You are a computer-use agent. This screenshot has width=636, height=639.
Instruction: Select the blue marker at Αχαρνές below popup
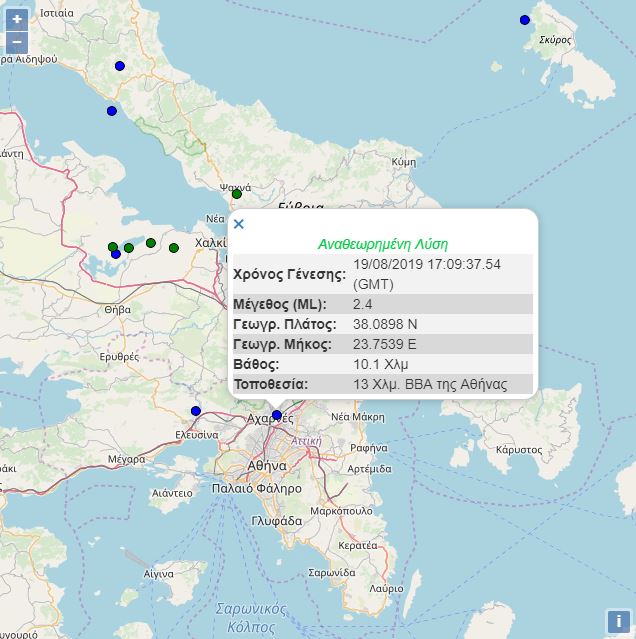click(277, 414)
